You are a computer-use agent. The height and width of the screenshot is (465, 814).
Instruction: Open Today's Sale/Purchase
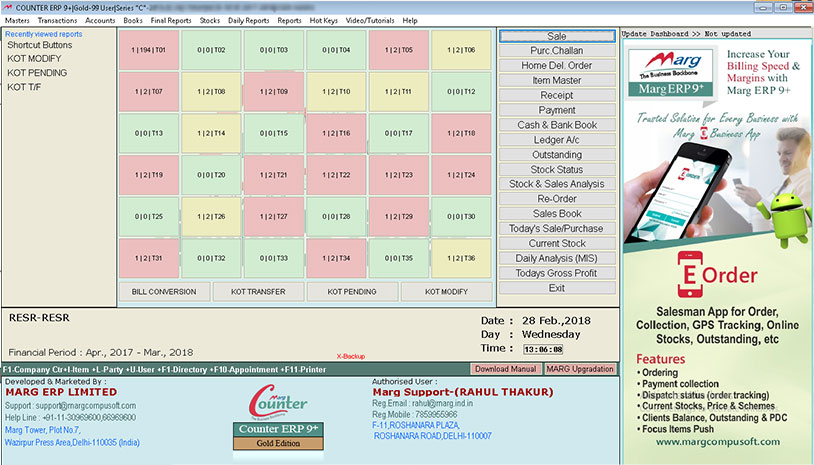[x=557, y=228]
